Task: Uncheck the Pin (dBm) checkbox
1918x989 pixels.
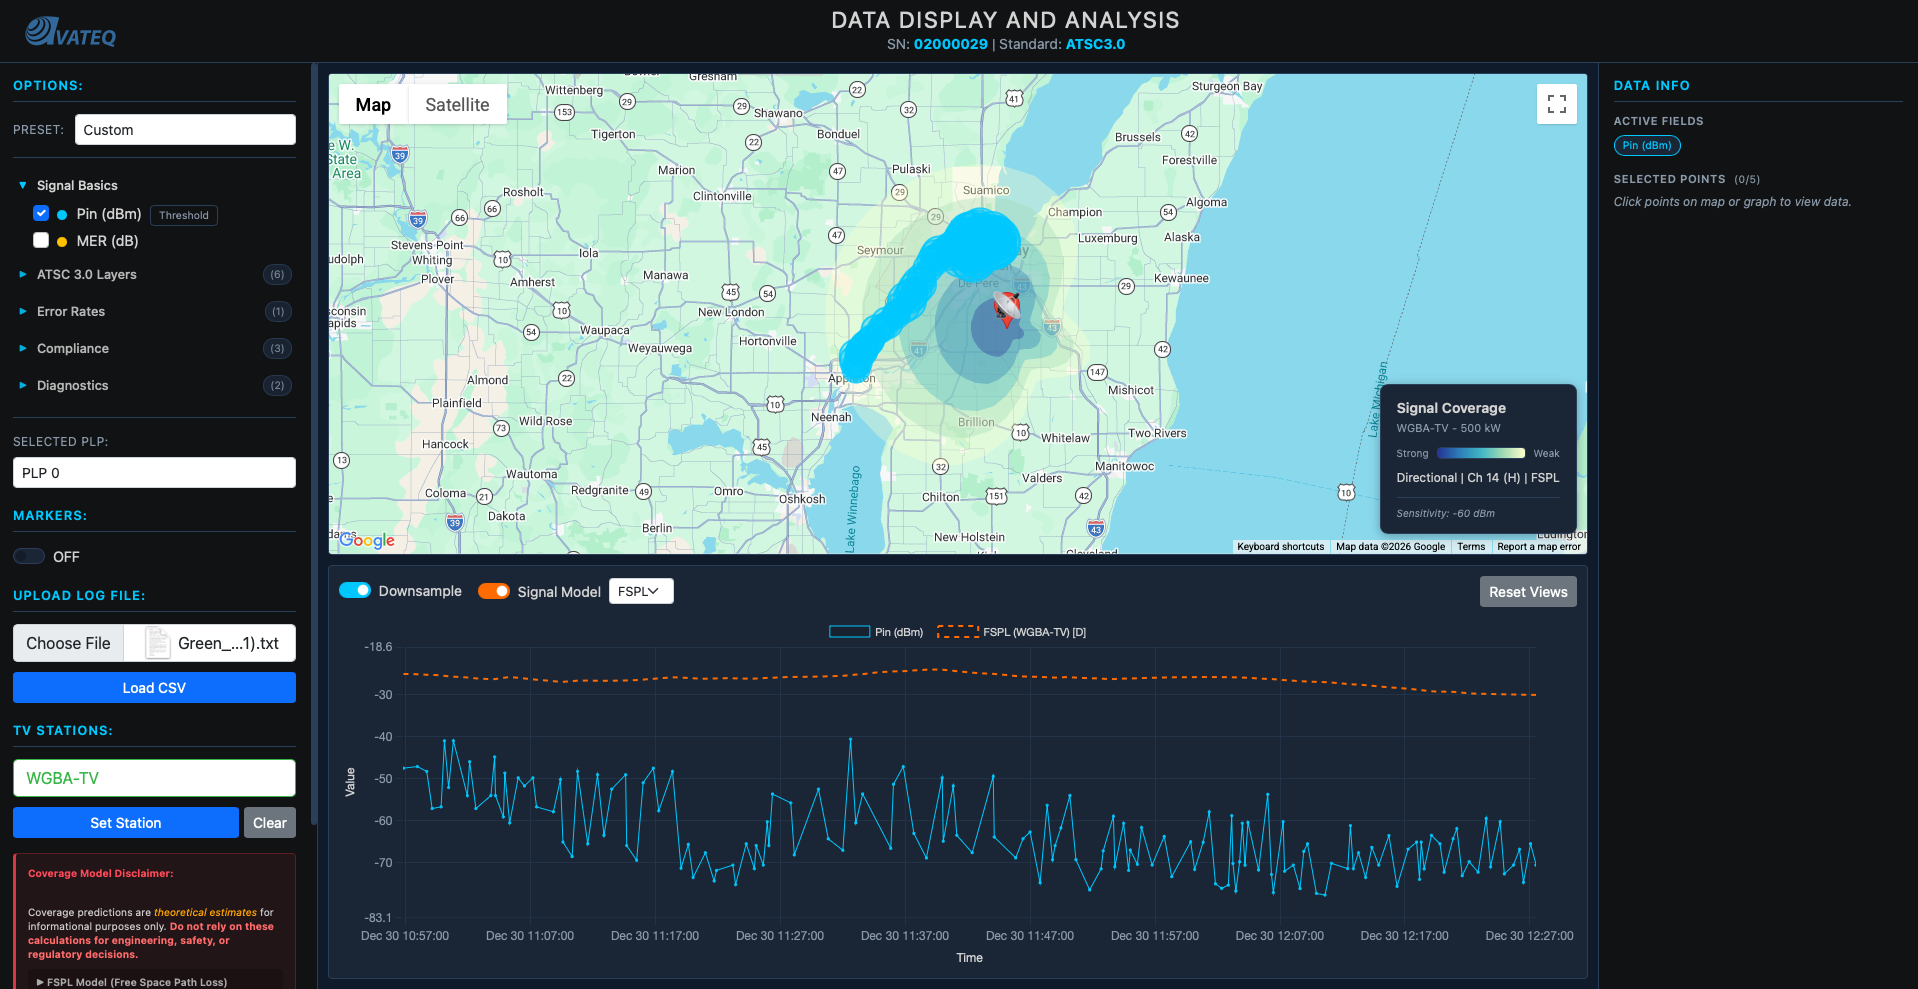Action: click(x=41, y=213)
